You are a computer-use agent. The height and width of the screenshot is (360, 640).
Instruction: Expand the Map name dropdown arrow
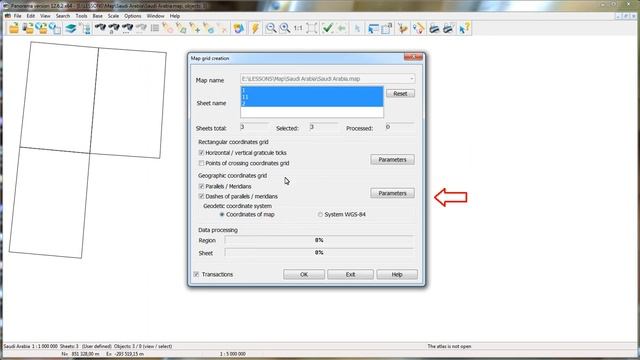pos(411,78)
